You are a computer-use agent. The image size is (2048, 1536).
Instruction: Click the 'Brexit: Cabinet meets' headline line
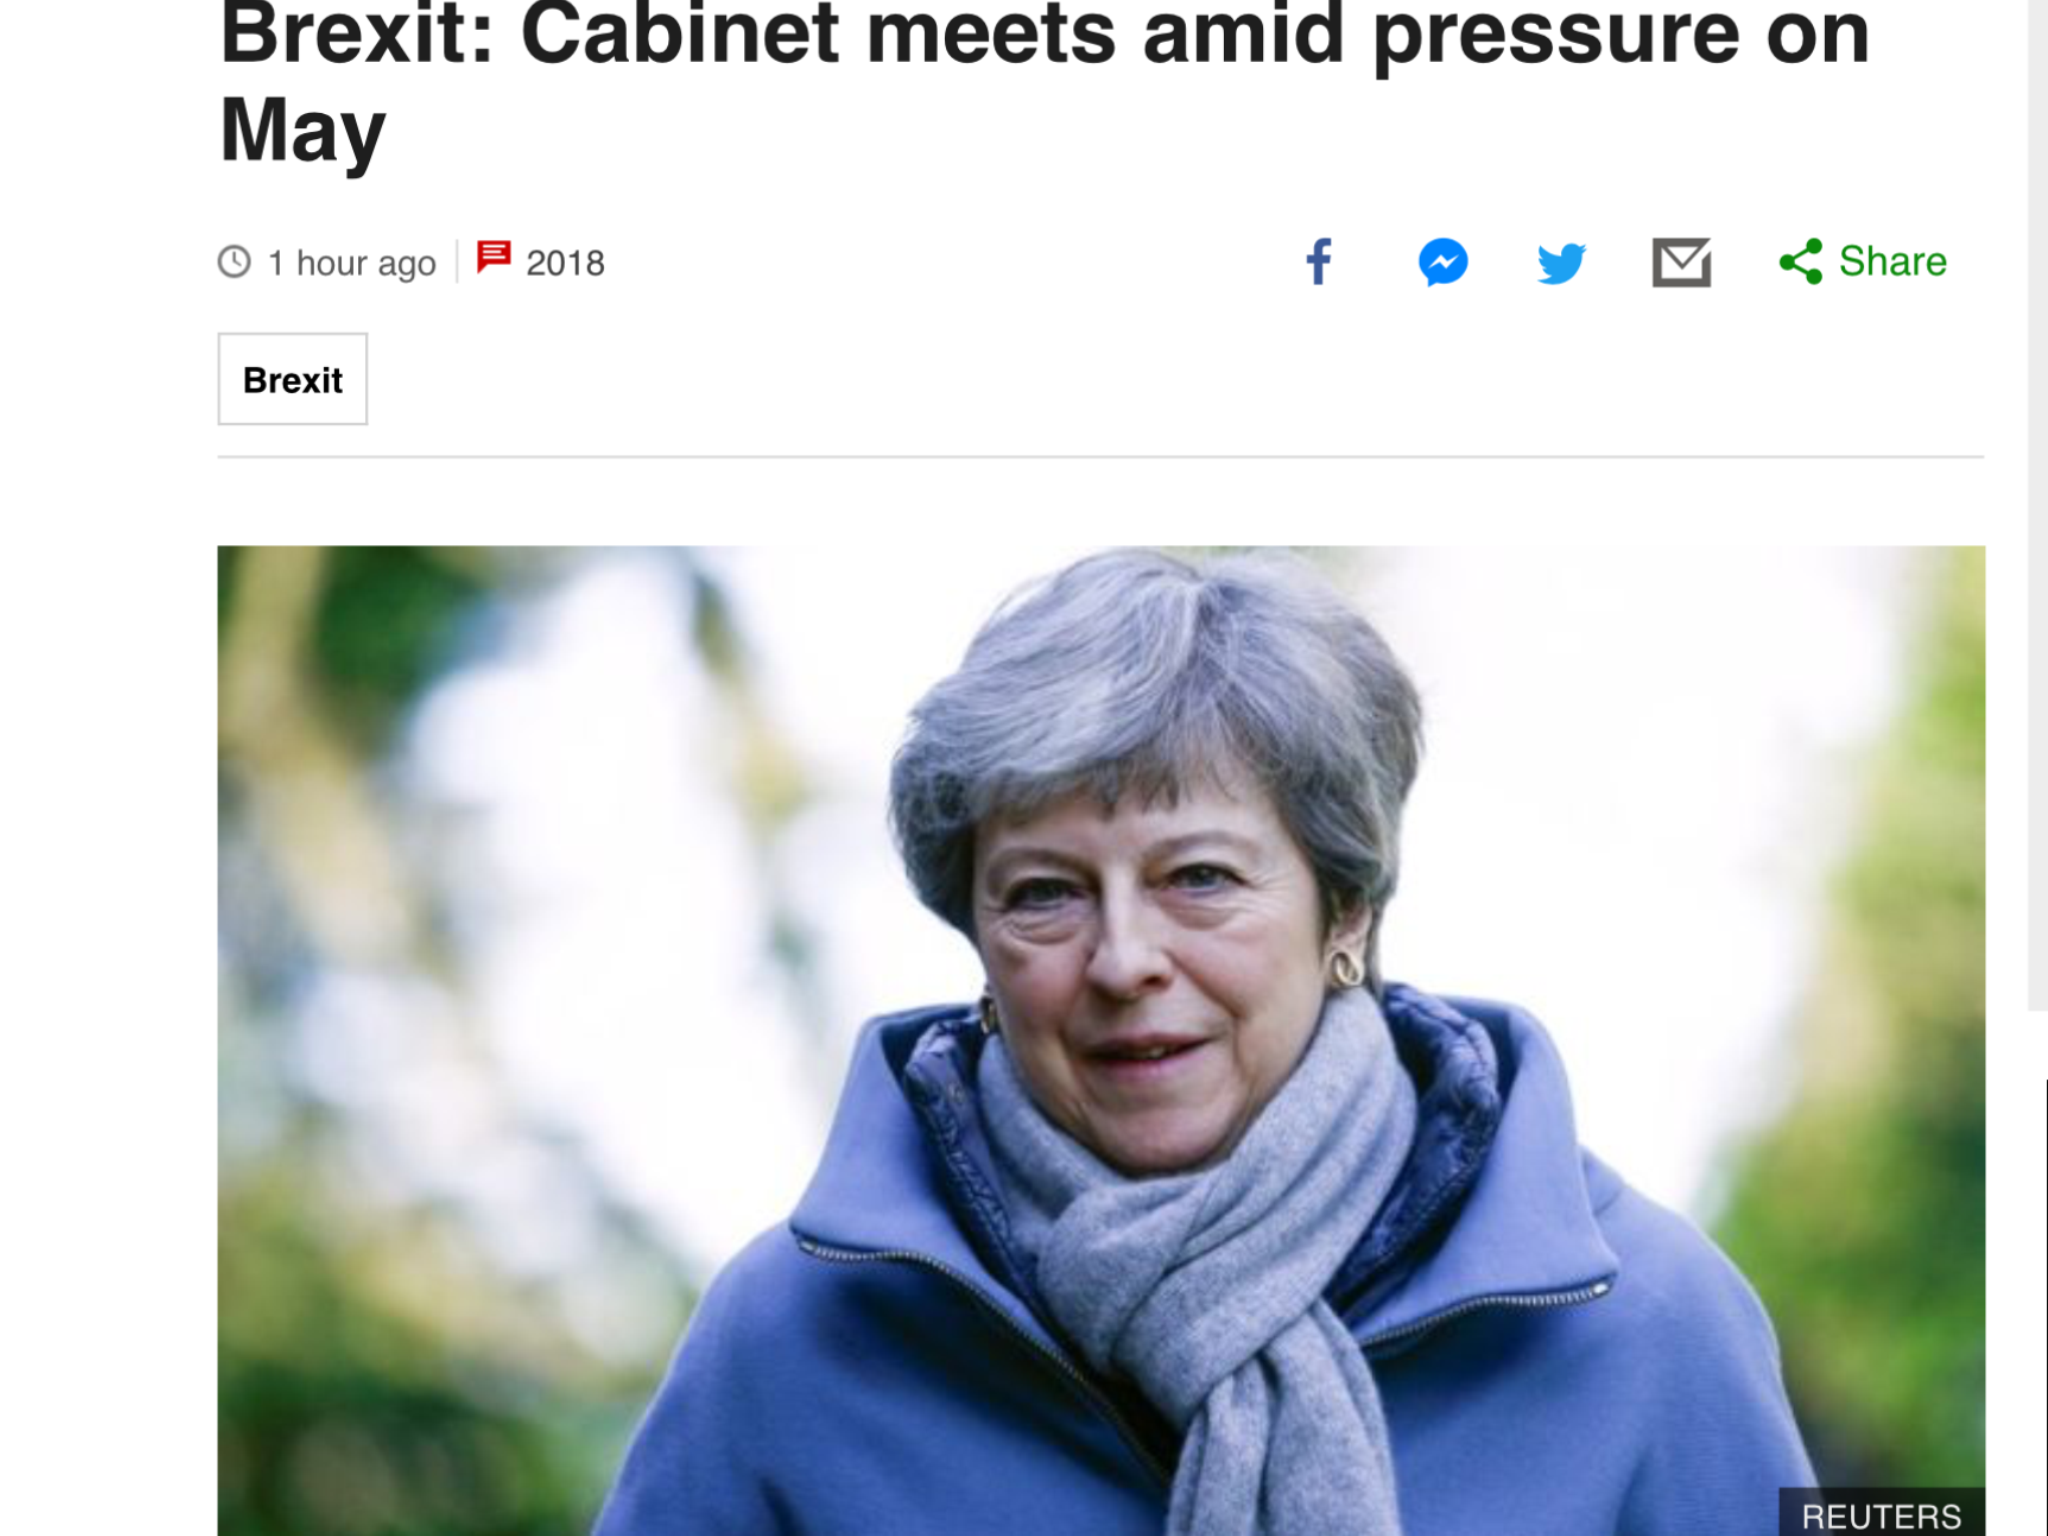pyautogui.click(x=1044, y=35)
